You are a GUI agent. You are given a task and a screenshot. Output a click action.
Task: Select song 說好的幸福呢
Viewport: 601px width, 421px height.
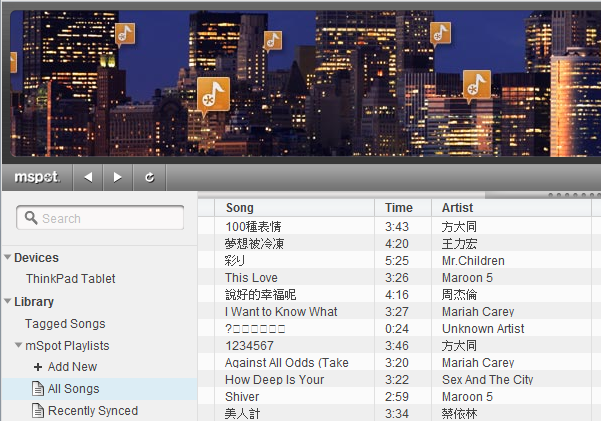click(260, 294)
